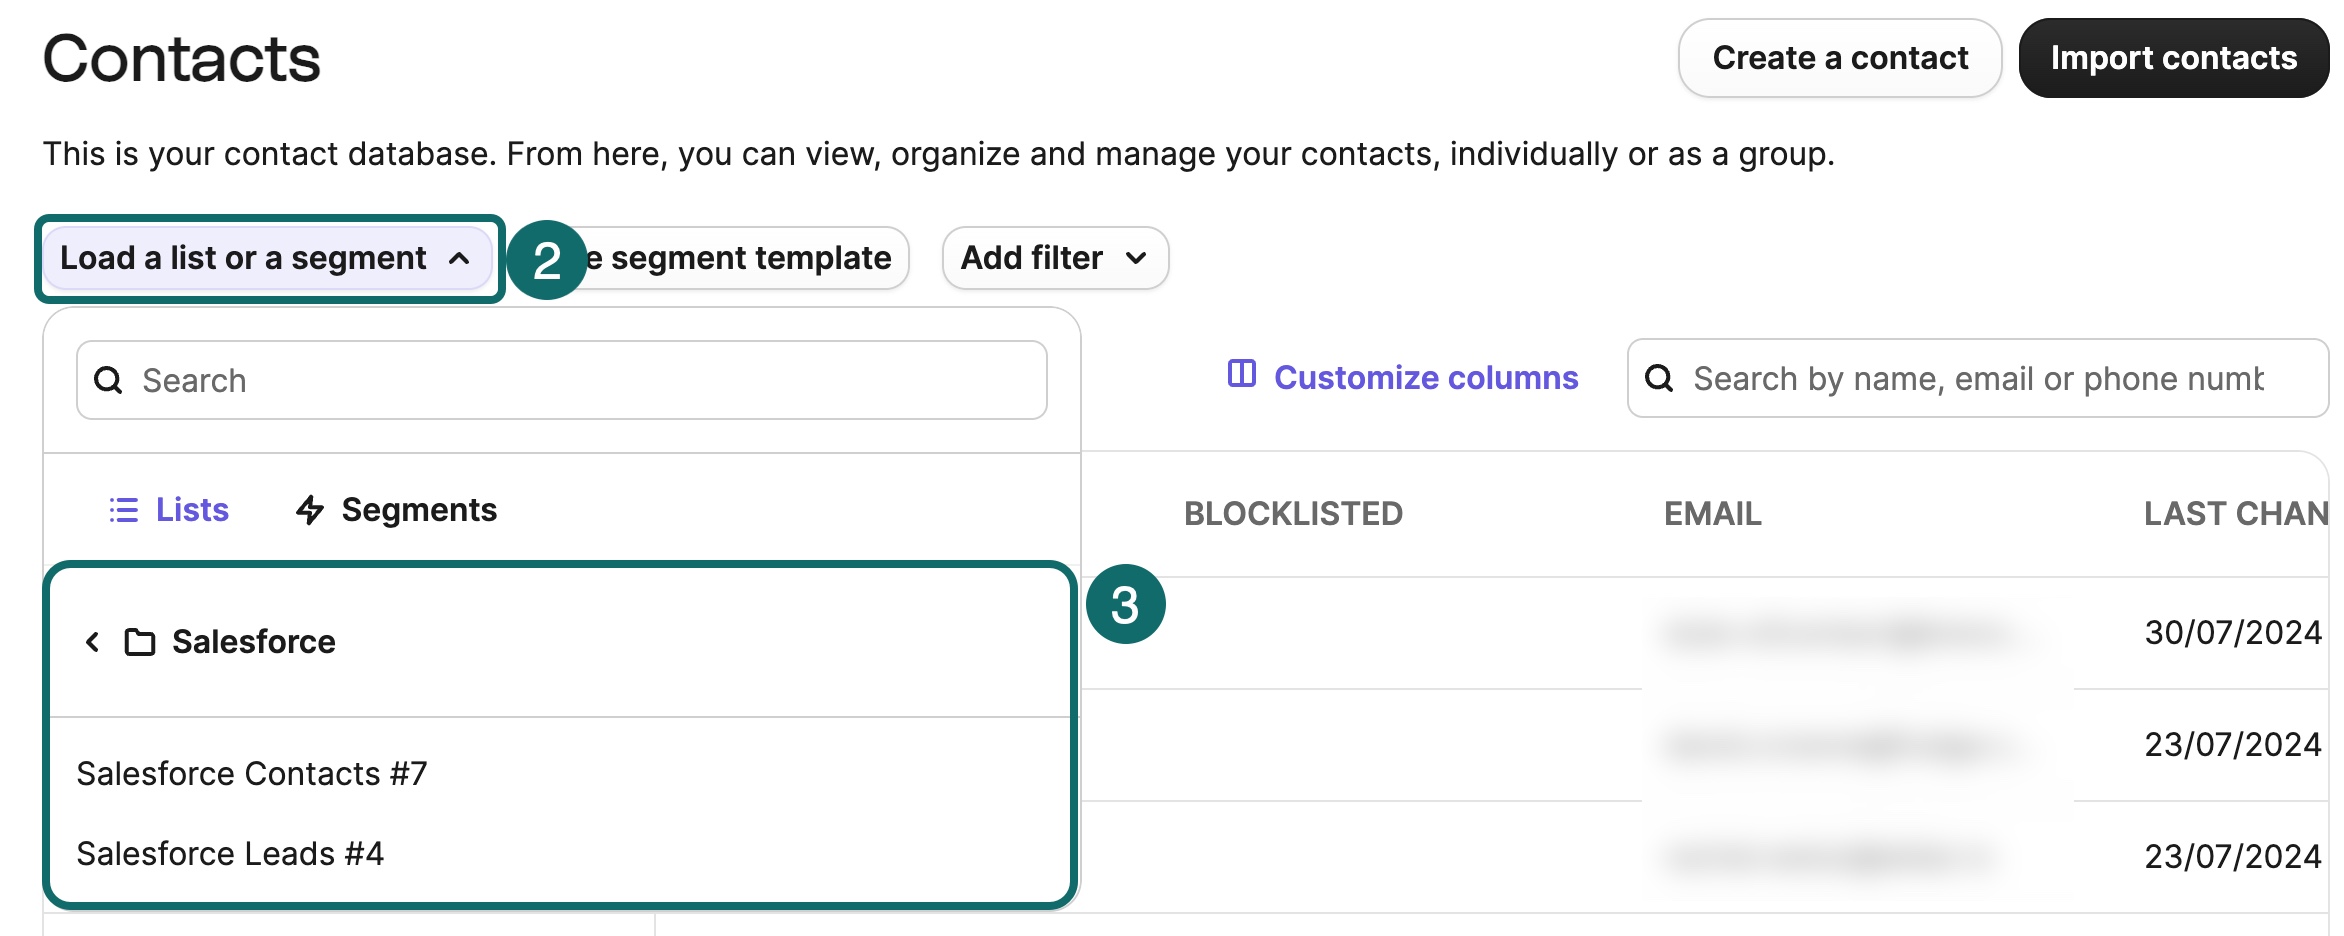Screen dimensions: 2344x936
Task: Click the Create a contact button
Action: 1839,58
